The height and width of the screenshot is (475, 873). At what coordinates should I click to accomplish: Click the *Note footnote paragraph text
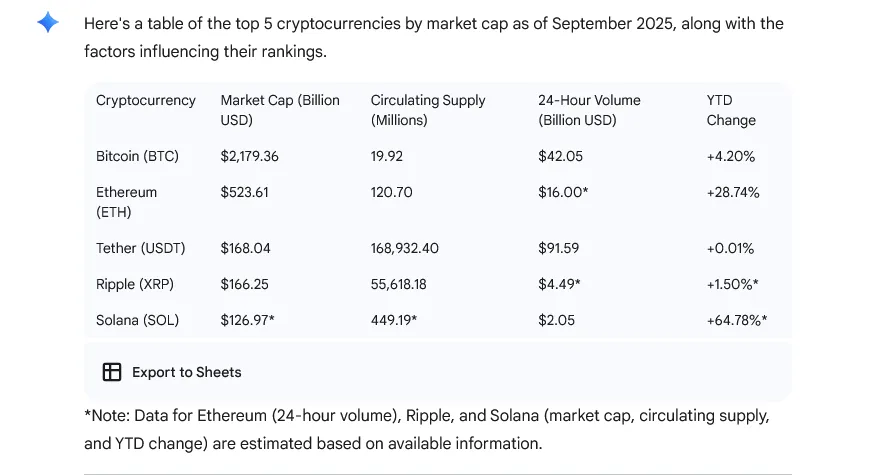tap(427, 429)
